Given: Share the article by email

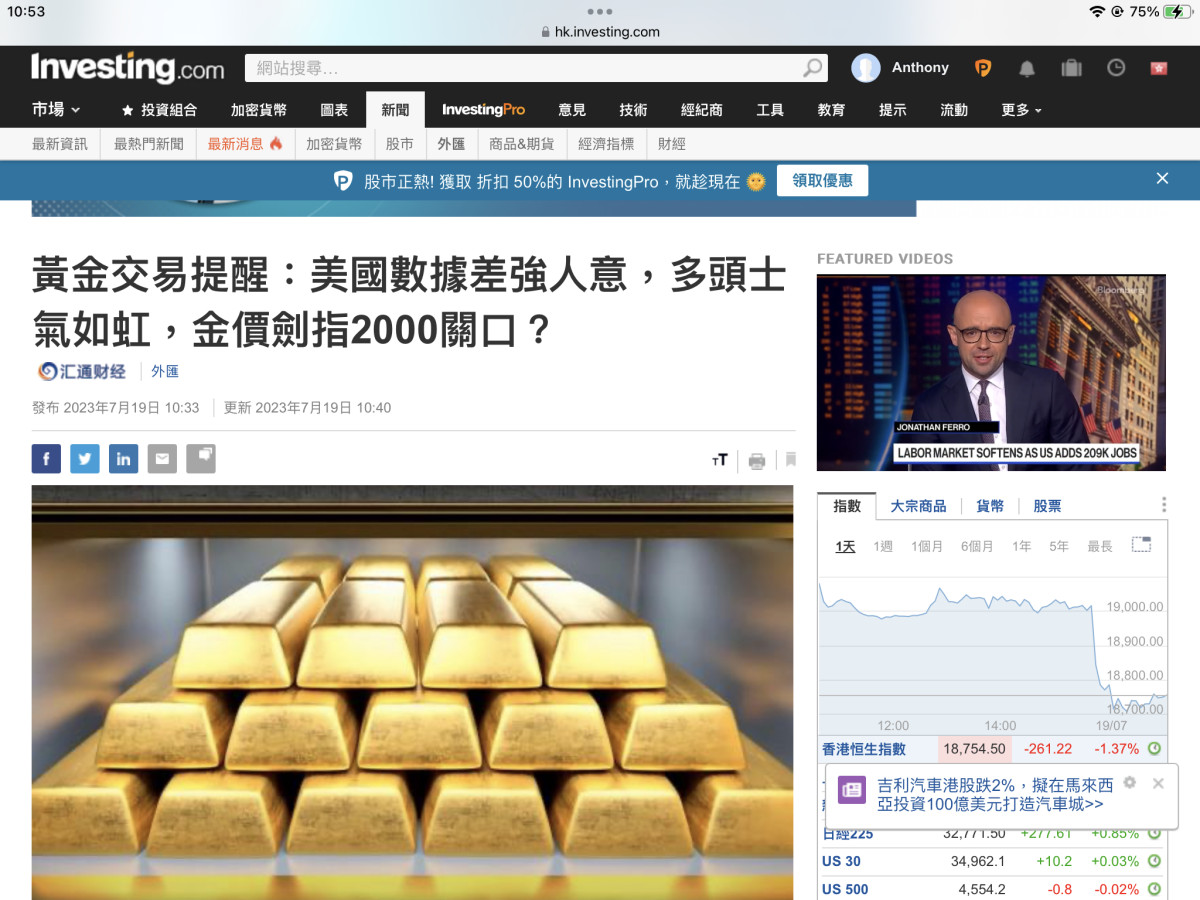Looking at the screenshot, I should tap(162, 459).
